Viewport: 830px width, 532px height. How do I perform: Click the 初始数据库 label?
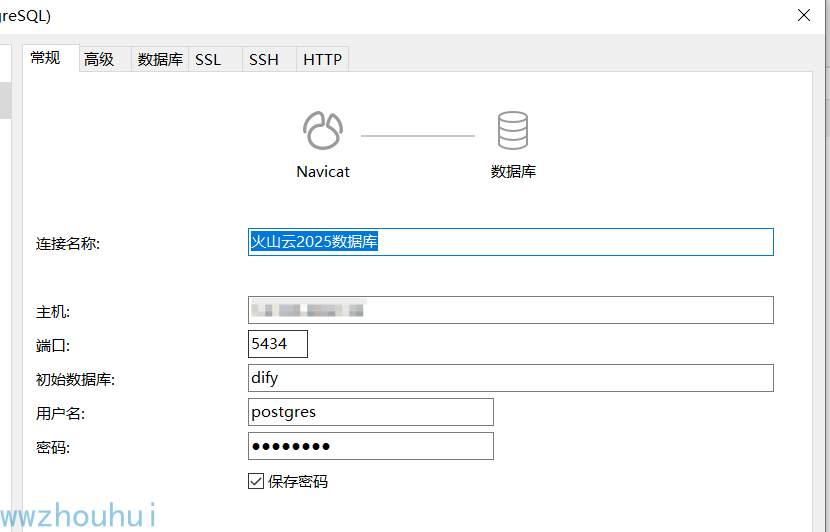(75, 380)
